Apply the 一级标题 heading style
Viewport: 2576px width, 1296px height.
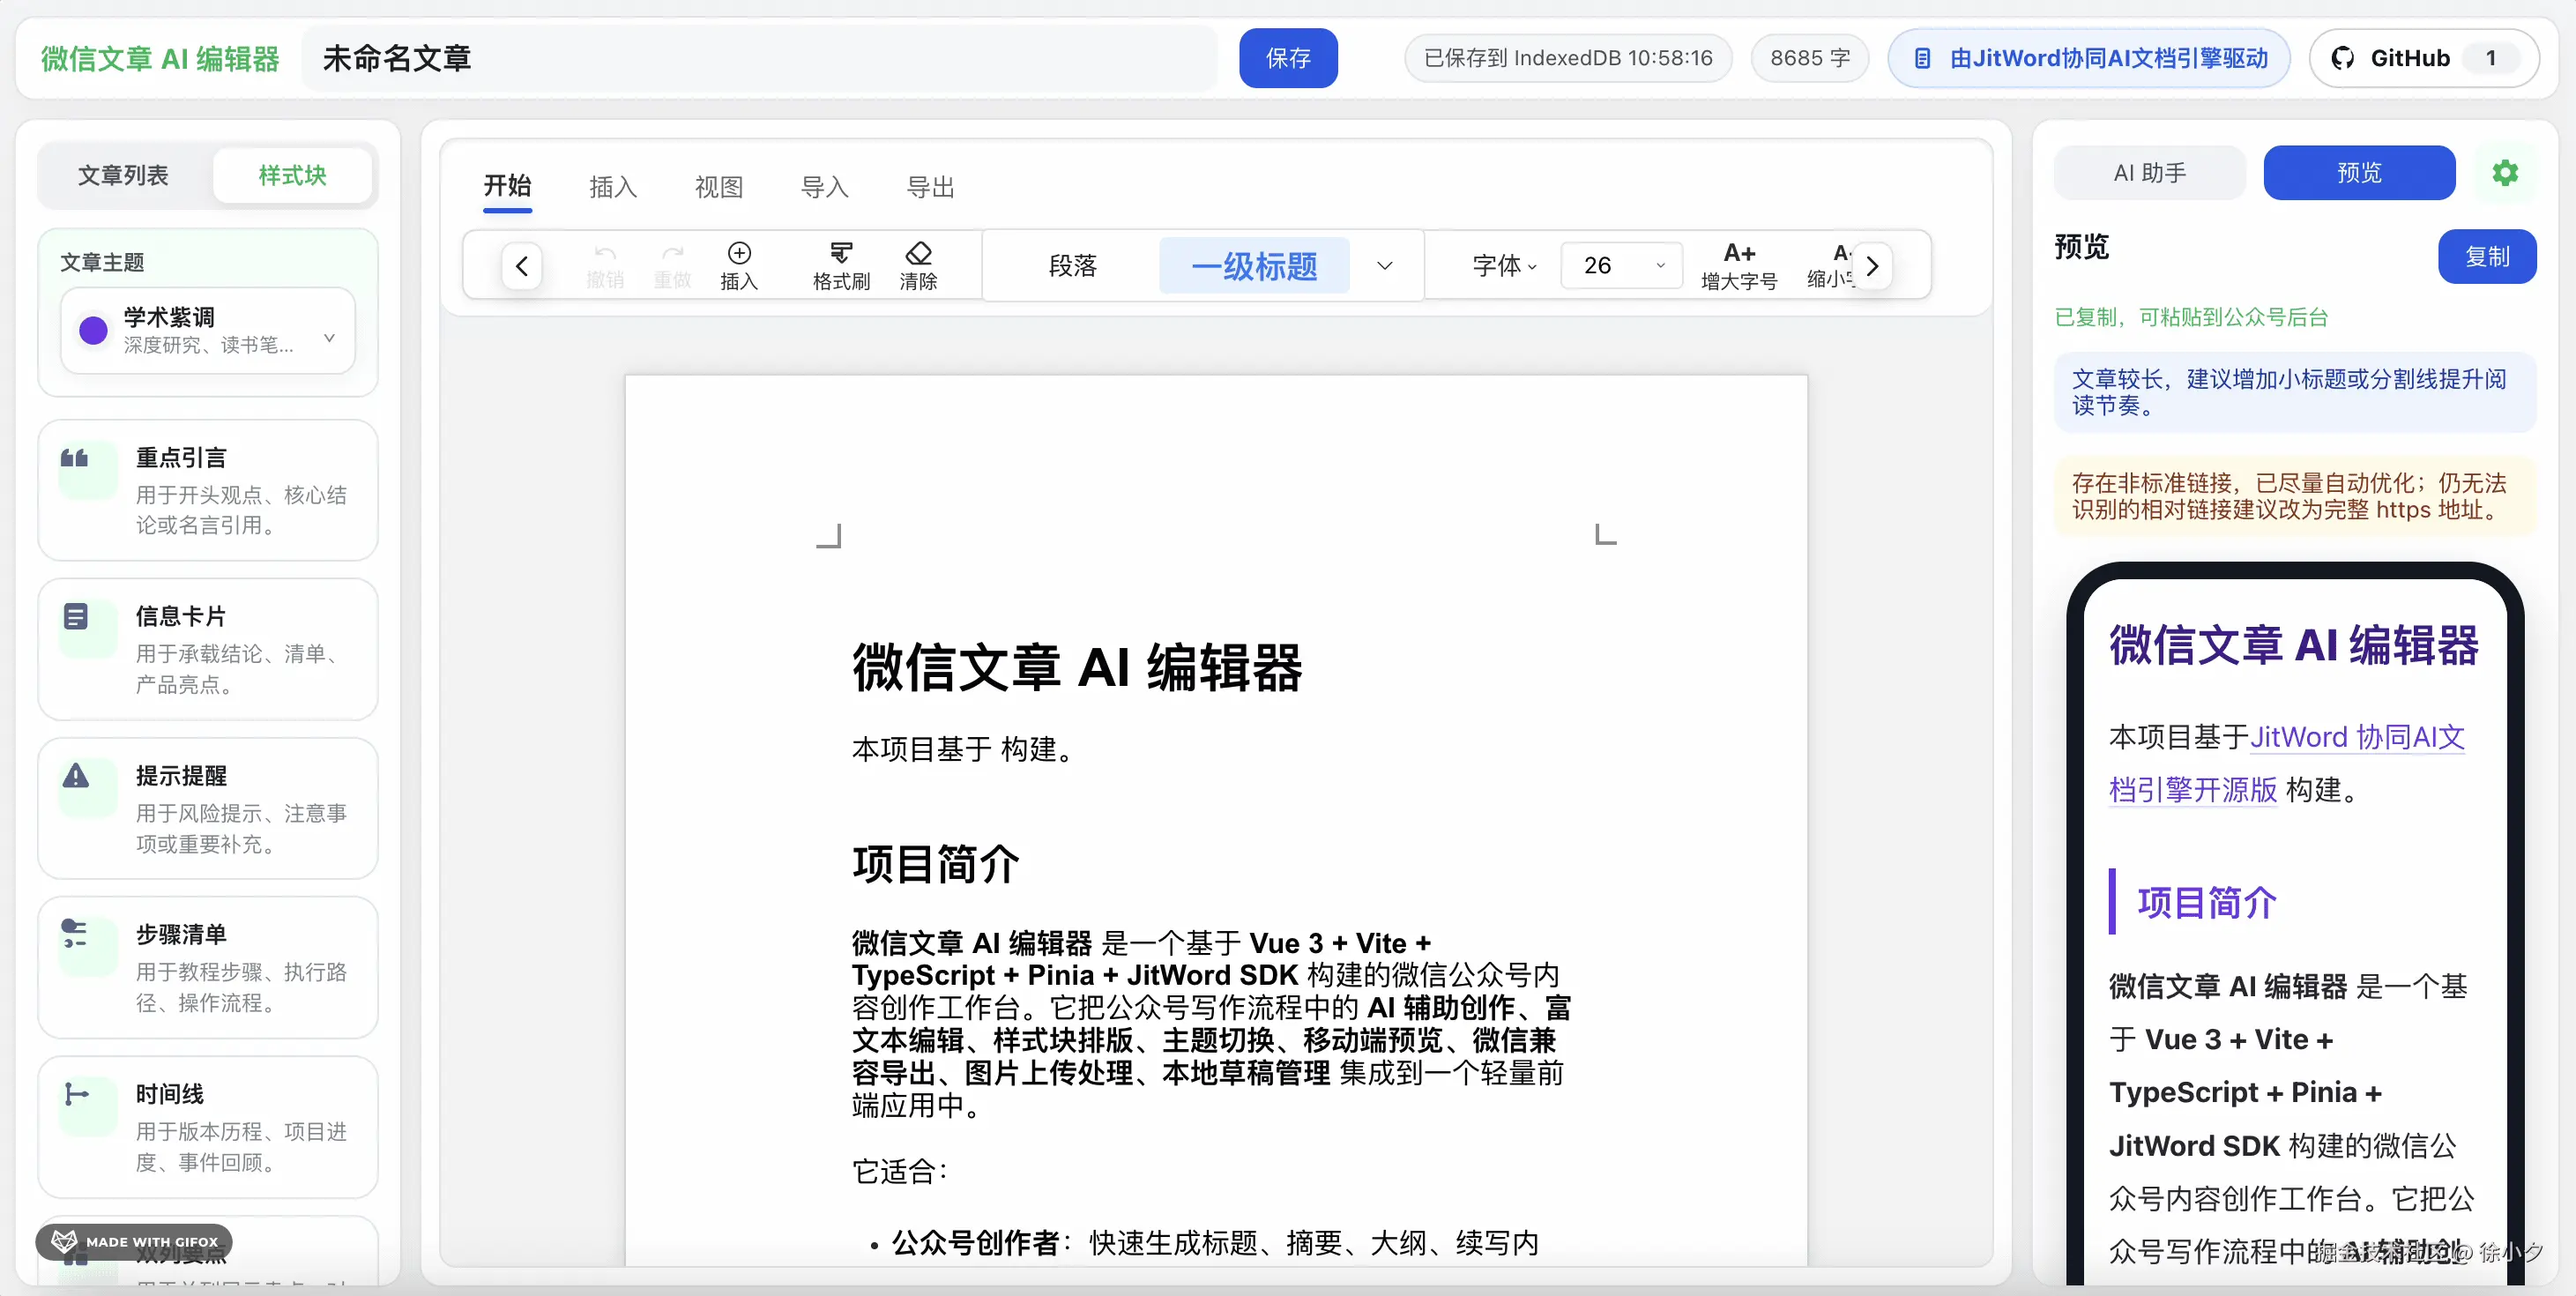[x=1254, y=266]
